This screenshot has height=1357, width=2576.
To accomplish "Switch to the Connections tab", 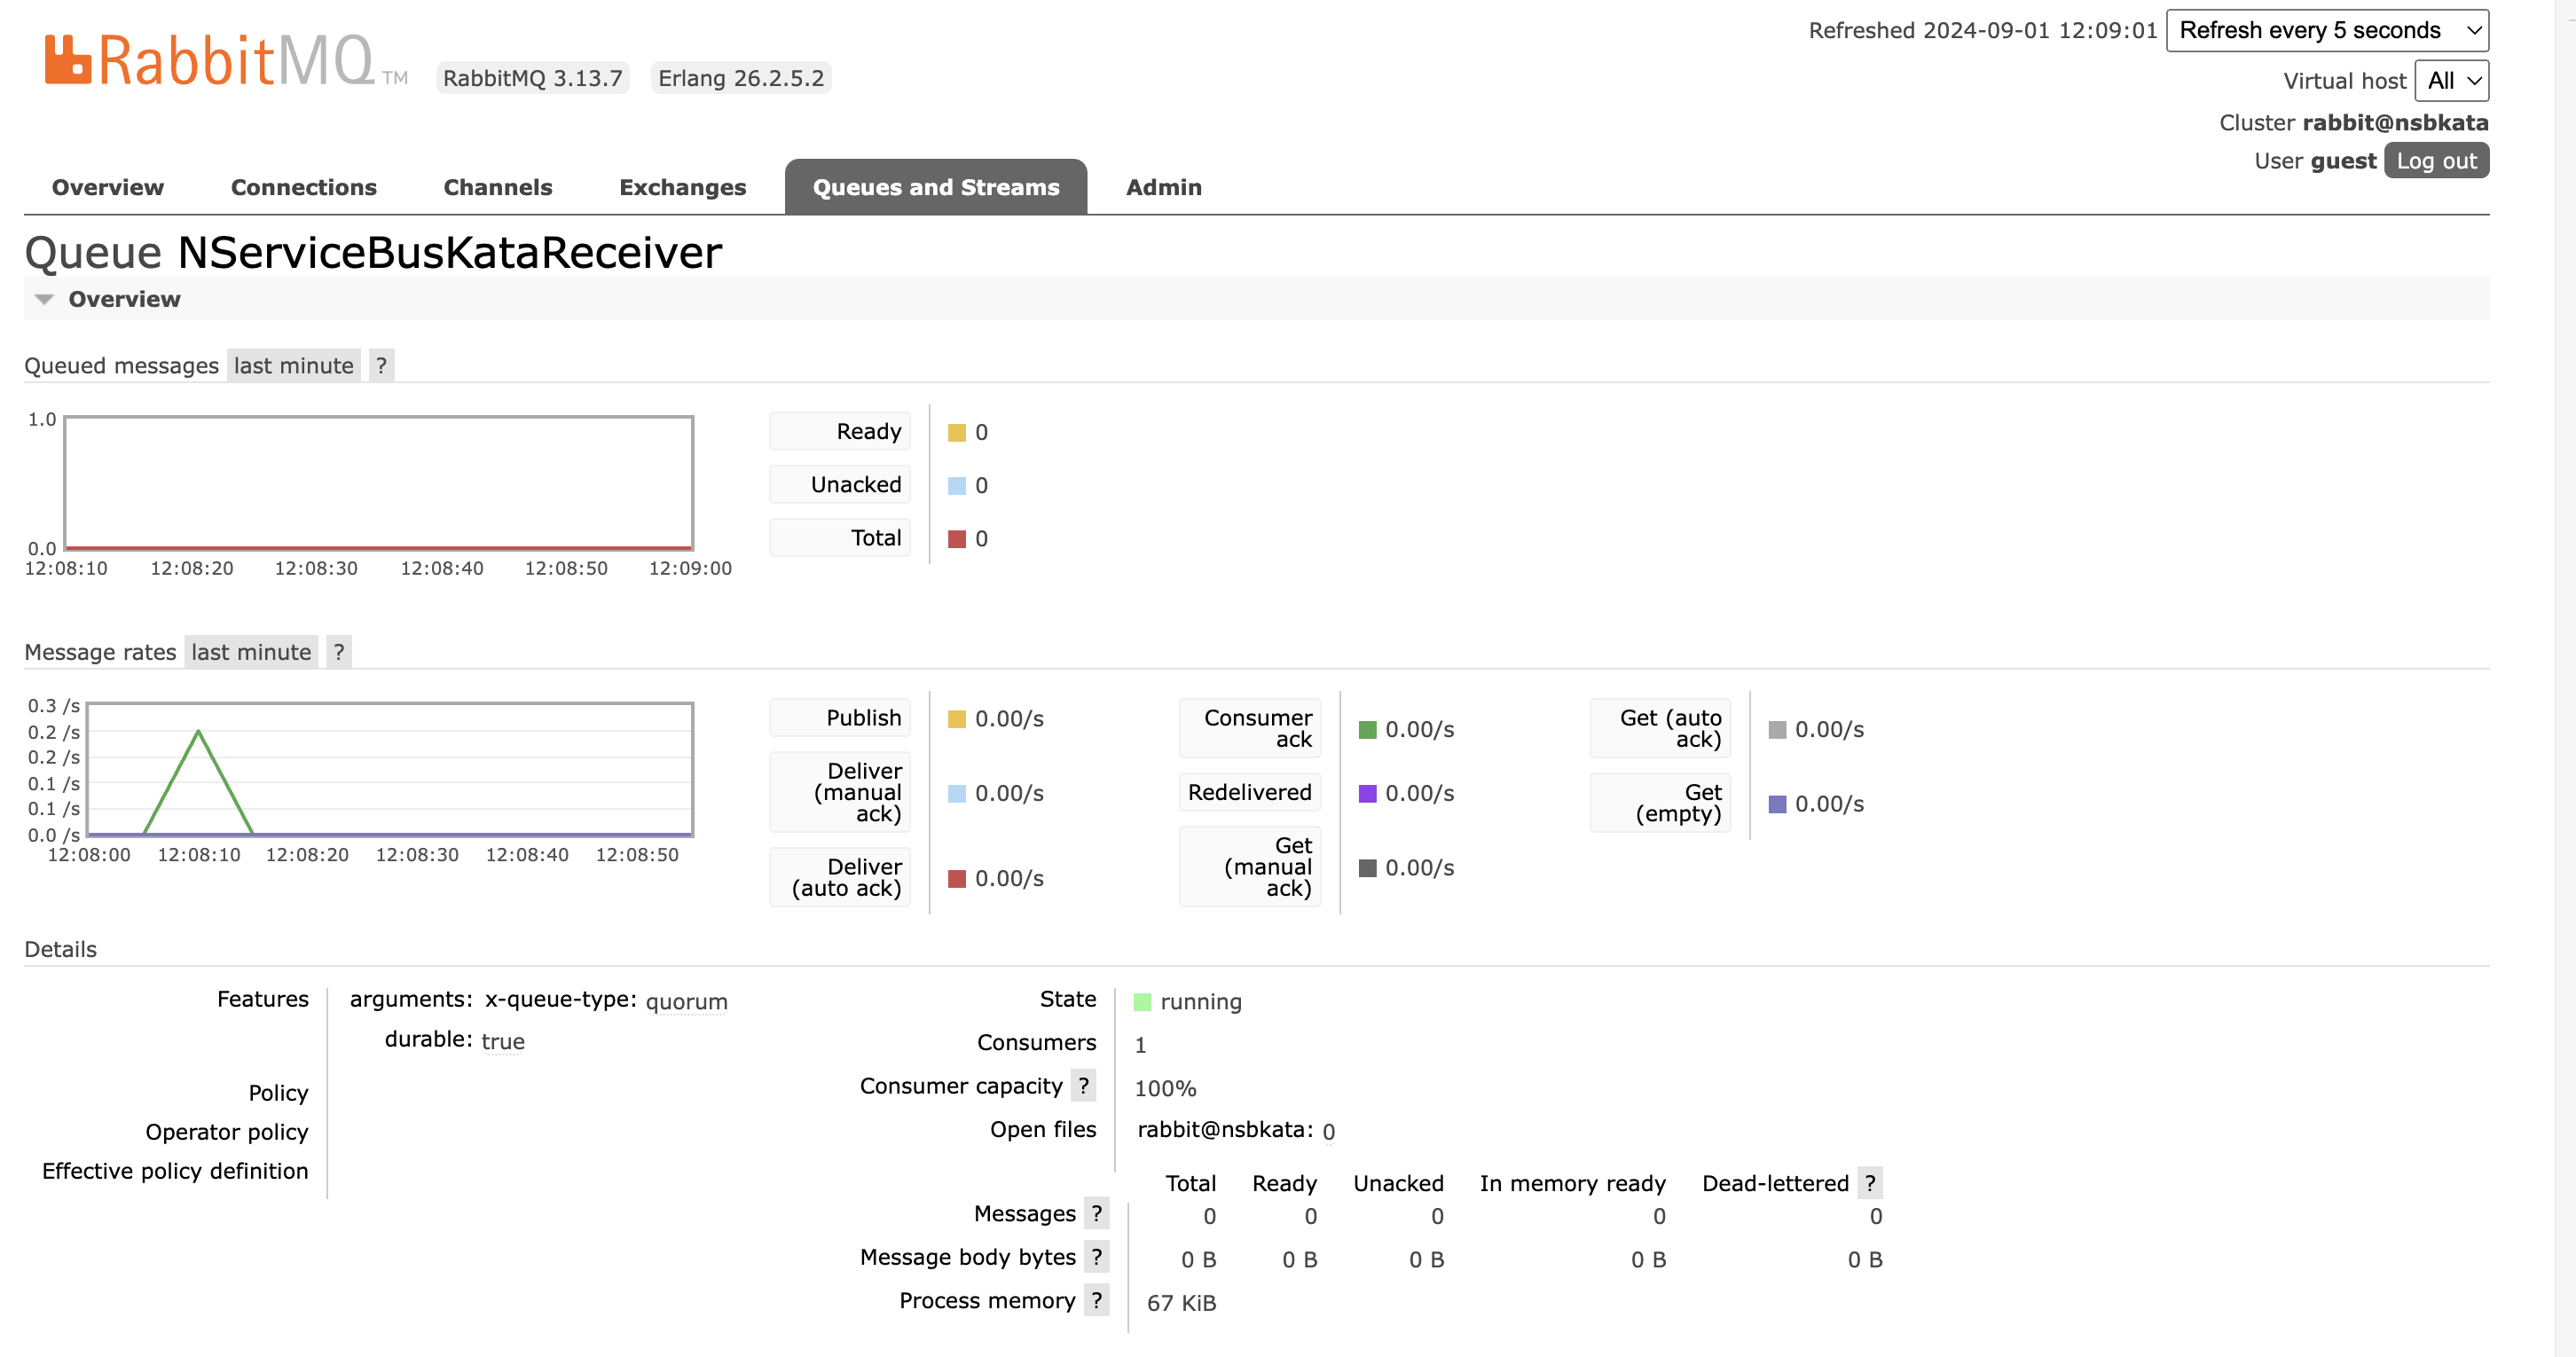I will coord(303,187).
